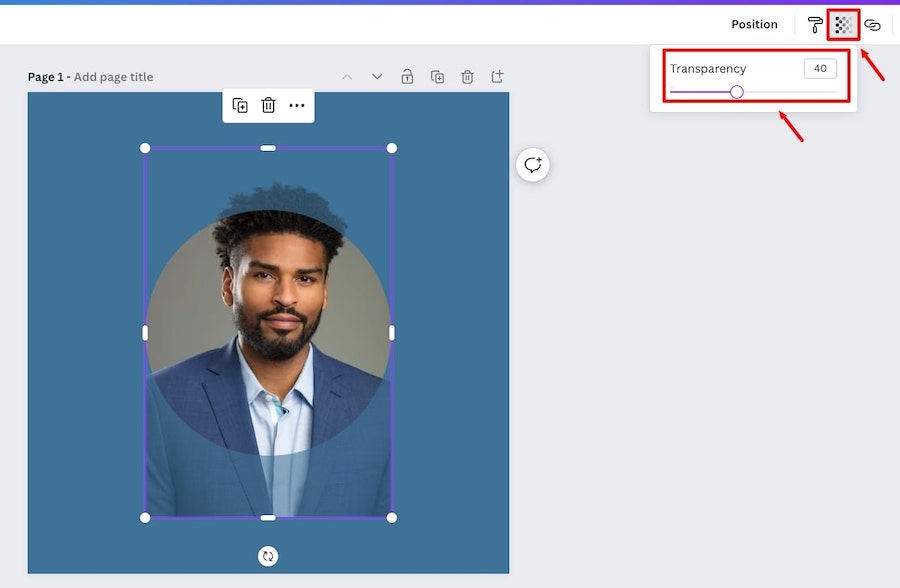Click the top-left corner resize handle
The image size is (900, 588).
145,148
